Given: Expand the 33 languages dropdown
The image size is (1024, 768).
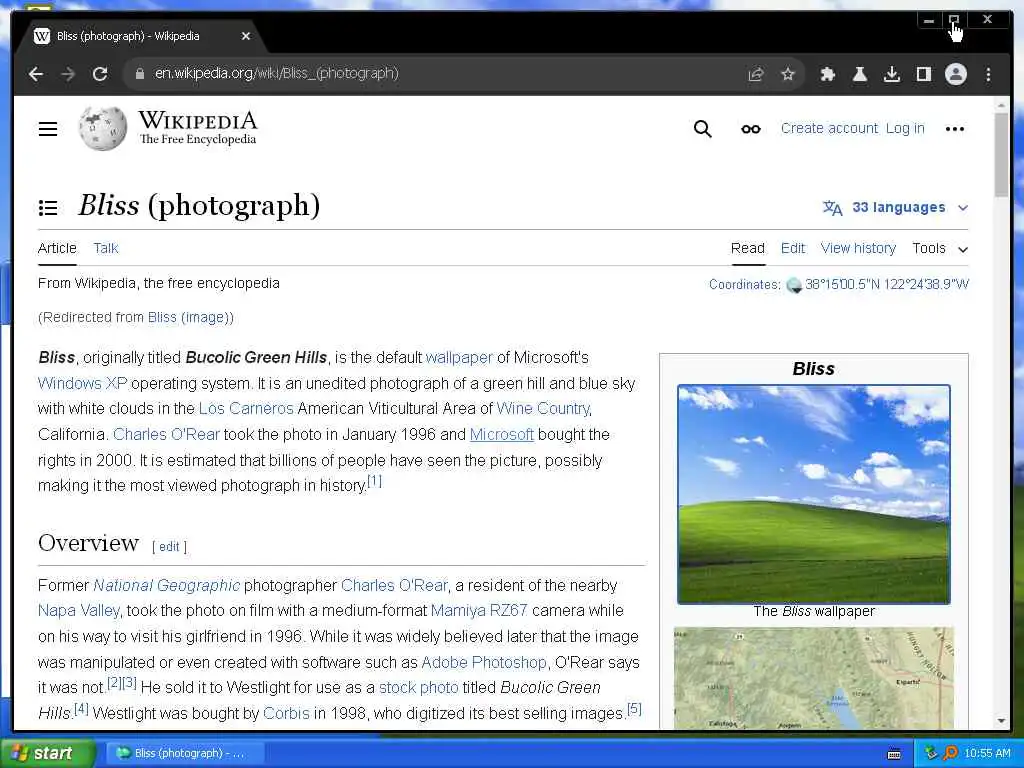Looking at the screenshot, I should click(x=895, y=208).
